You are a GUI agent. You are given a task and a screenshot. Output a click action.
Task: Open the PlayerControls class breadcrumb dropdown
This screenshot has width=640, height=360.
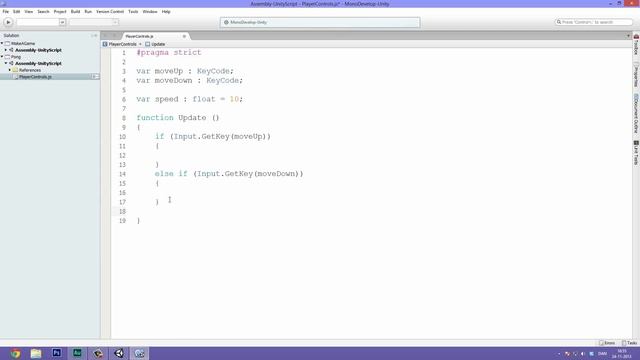[122, 44]
